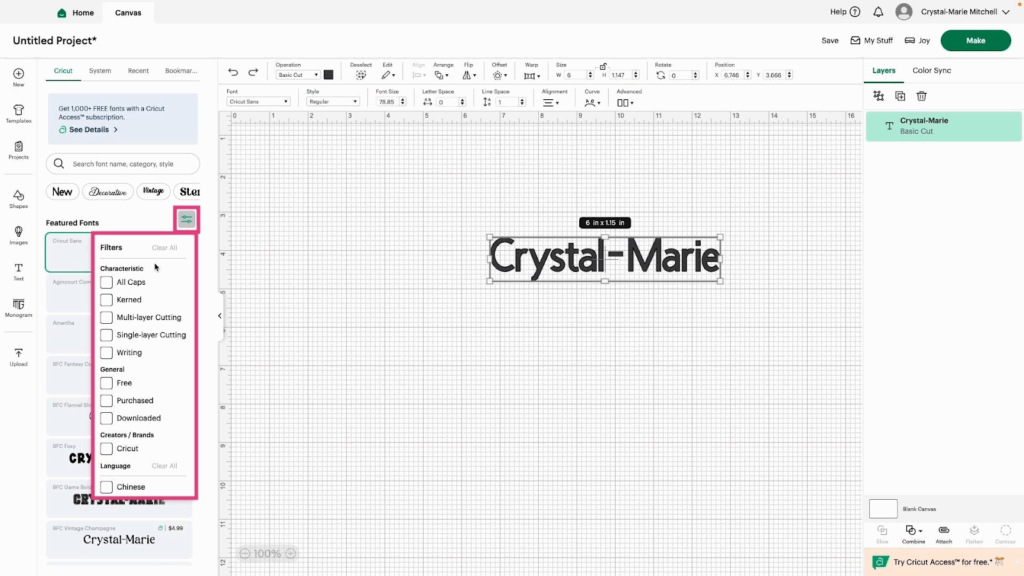Click the Group layers icon

[878, 96]
